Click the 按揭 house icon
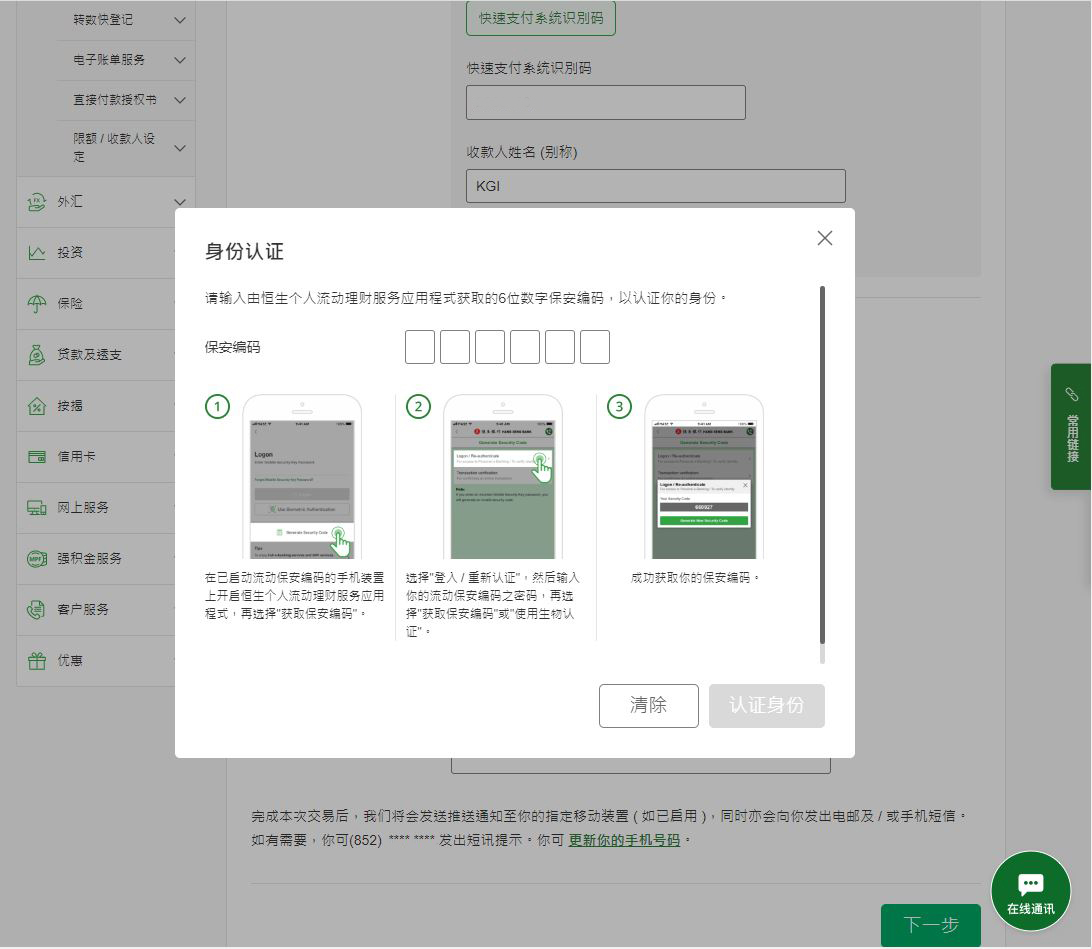Image resolution: width=1092 pixels, height=949 pixels. pos(37,406)
